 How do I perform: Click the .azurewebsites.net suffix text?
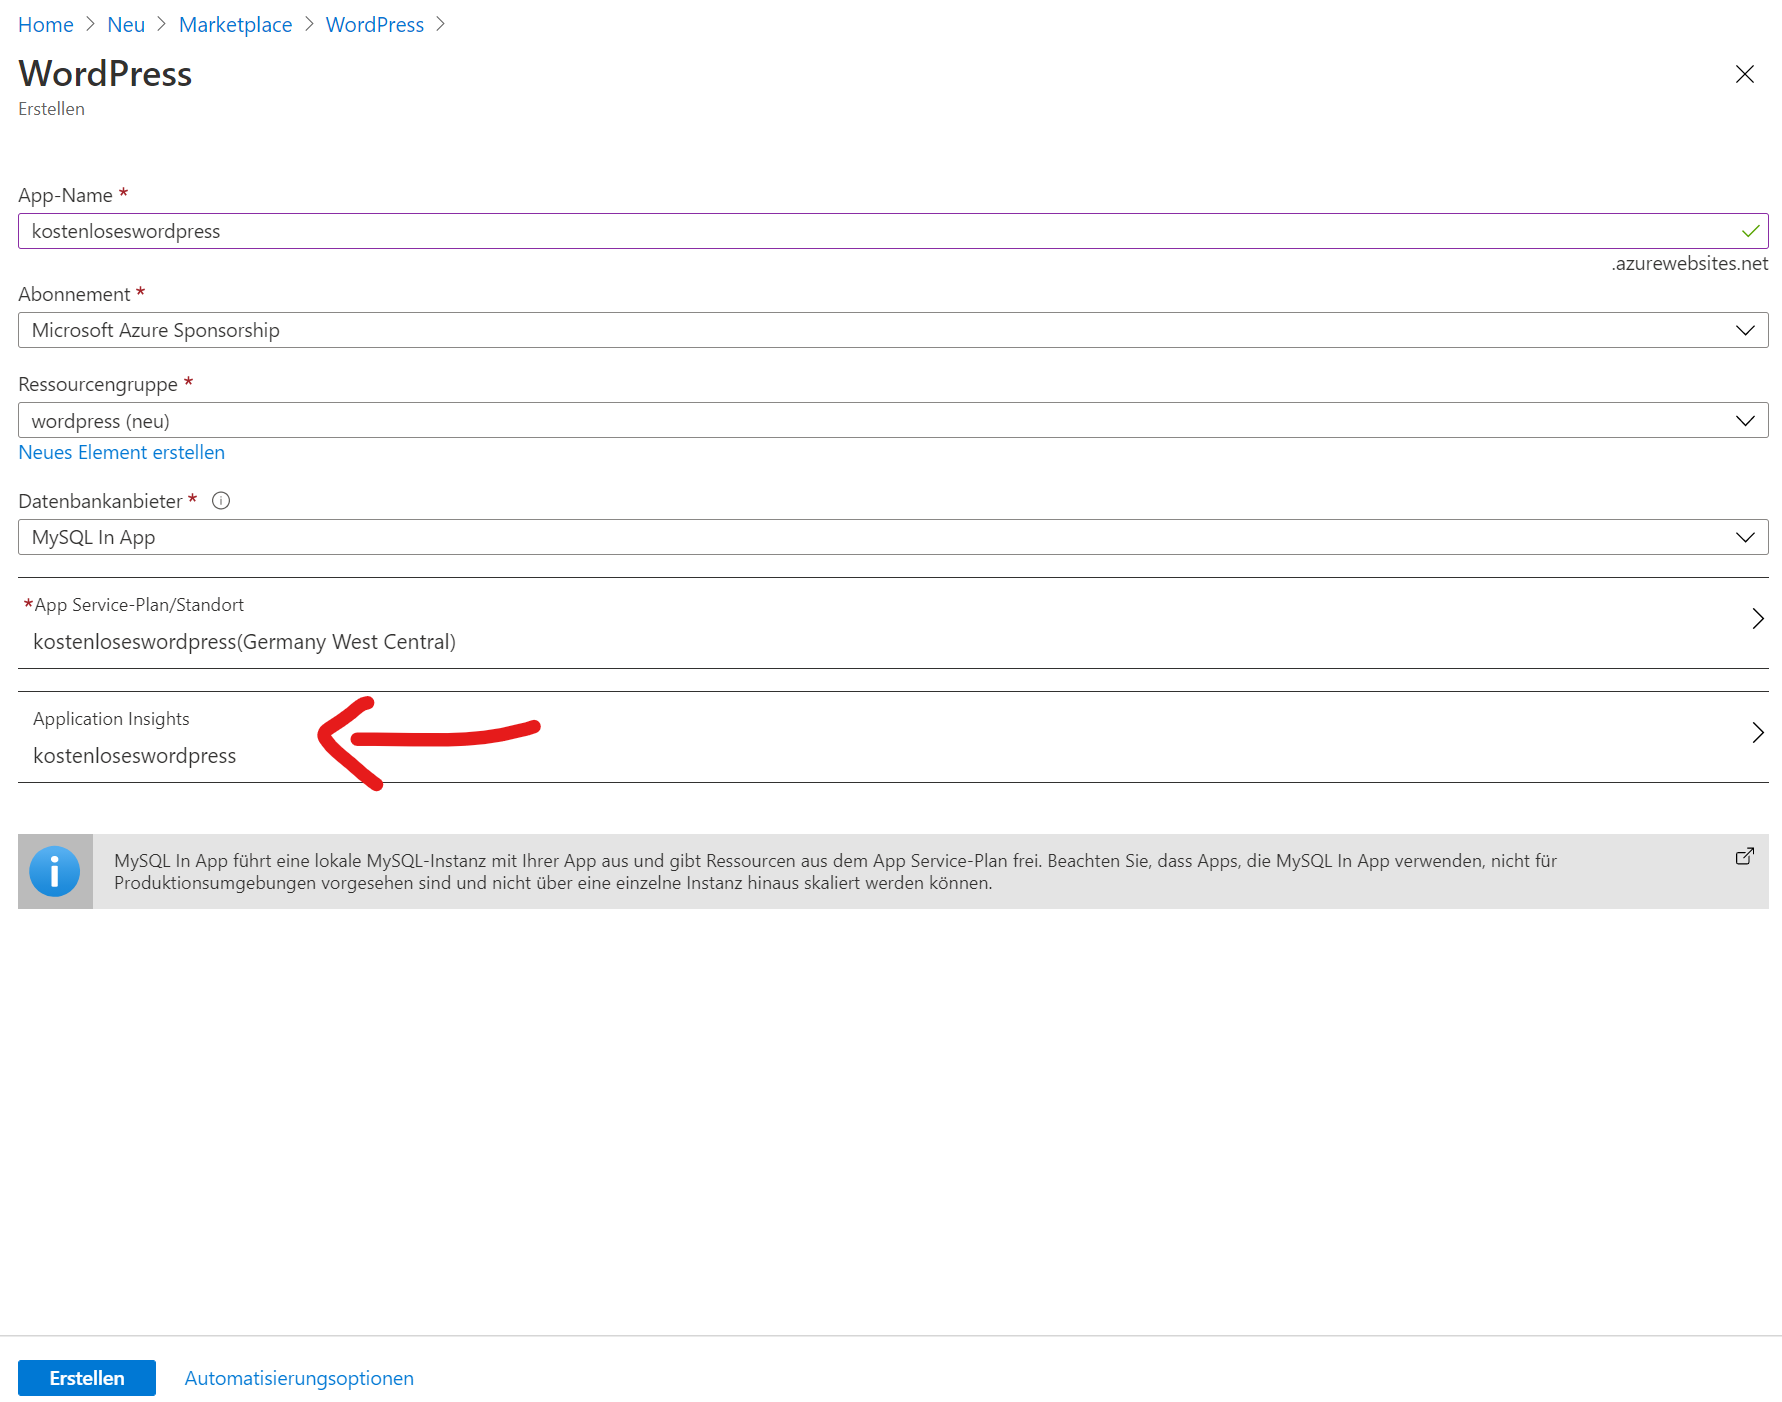pyautogui.click(x=1689, y=263)
